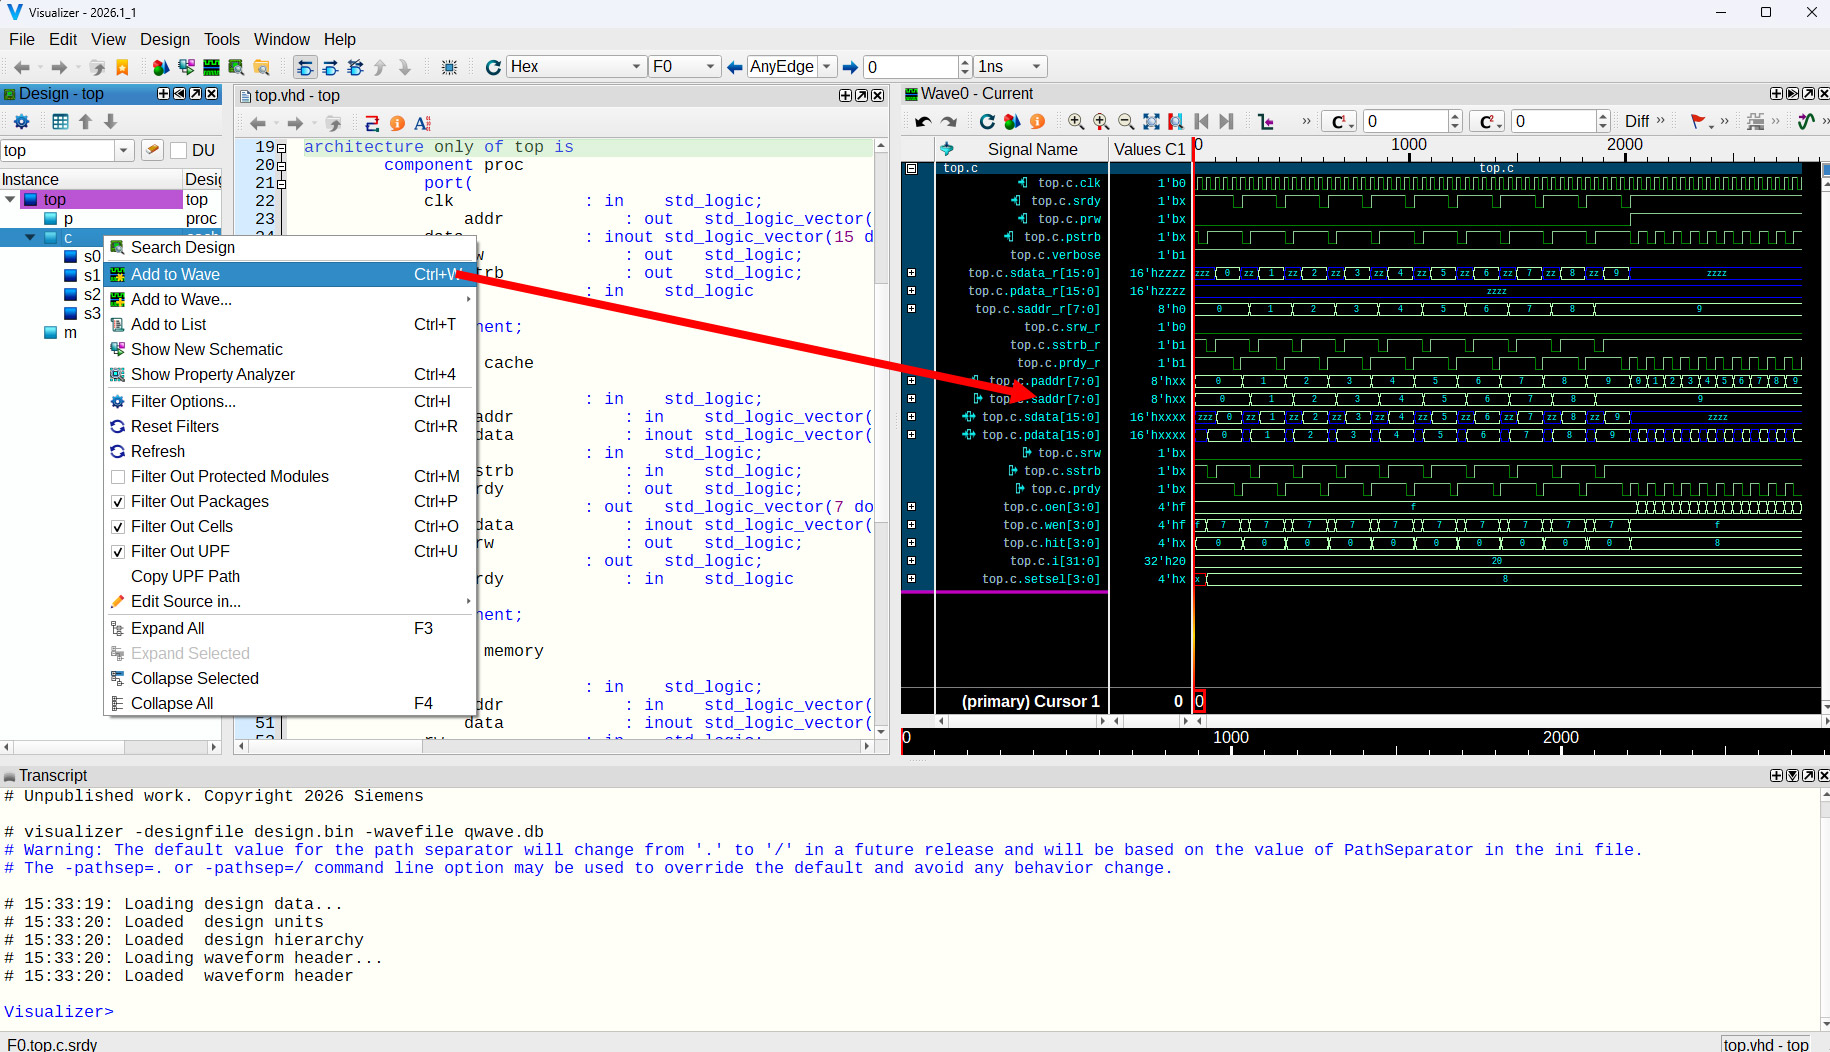1830x1052 pixels.
Task: Toggle Filter Out UPF option
Action: point(118,552)
